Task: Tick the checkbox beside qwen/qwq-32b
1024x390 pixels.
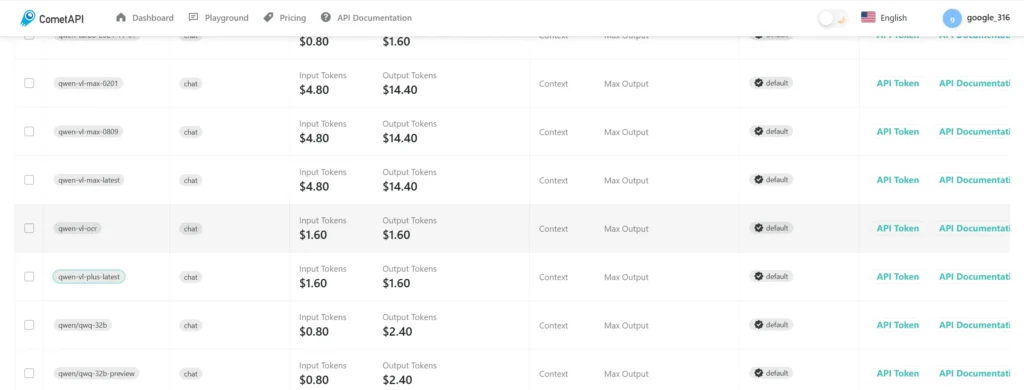Action: [x=29, y=325]
